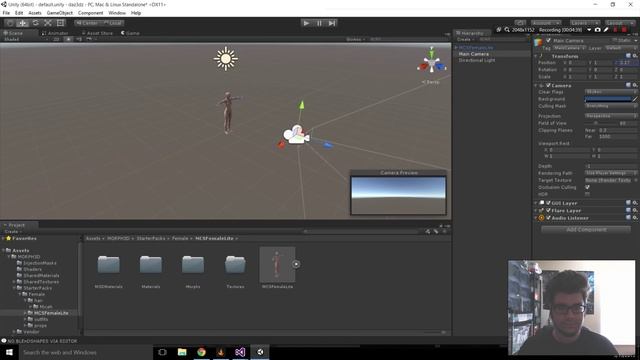Select the Rotate tool in toolbar
This screenshot has height=360, width=640.
click(36, 23)
